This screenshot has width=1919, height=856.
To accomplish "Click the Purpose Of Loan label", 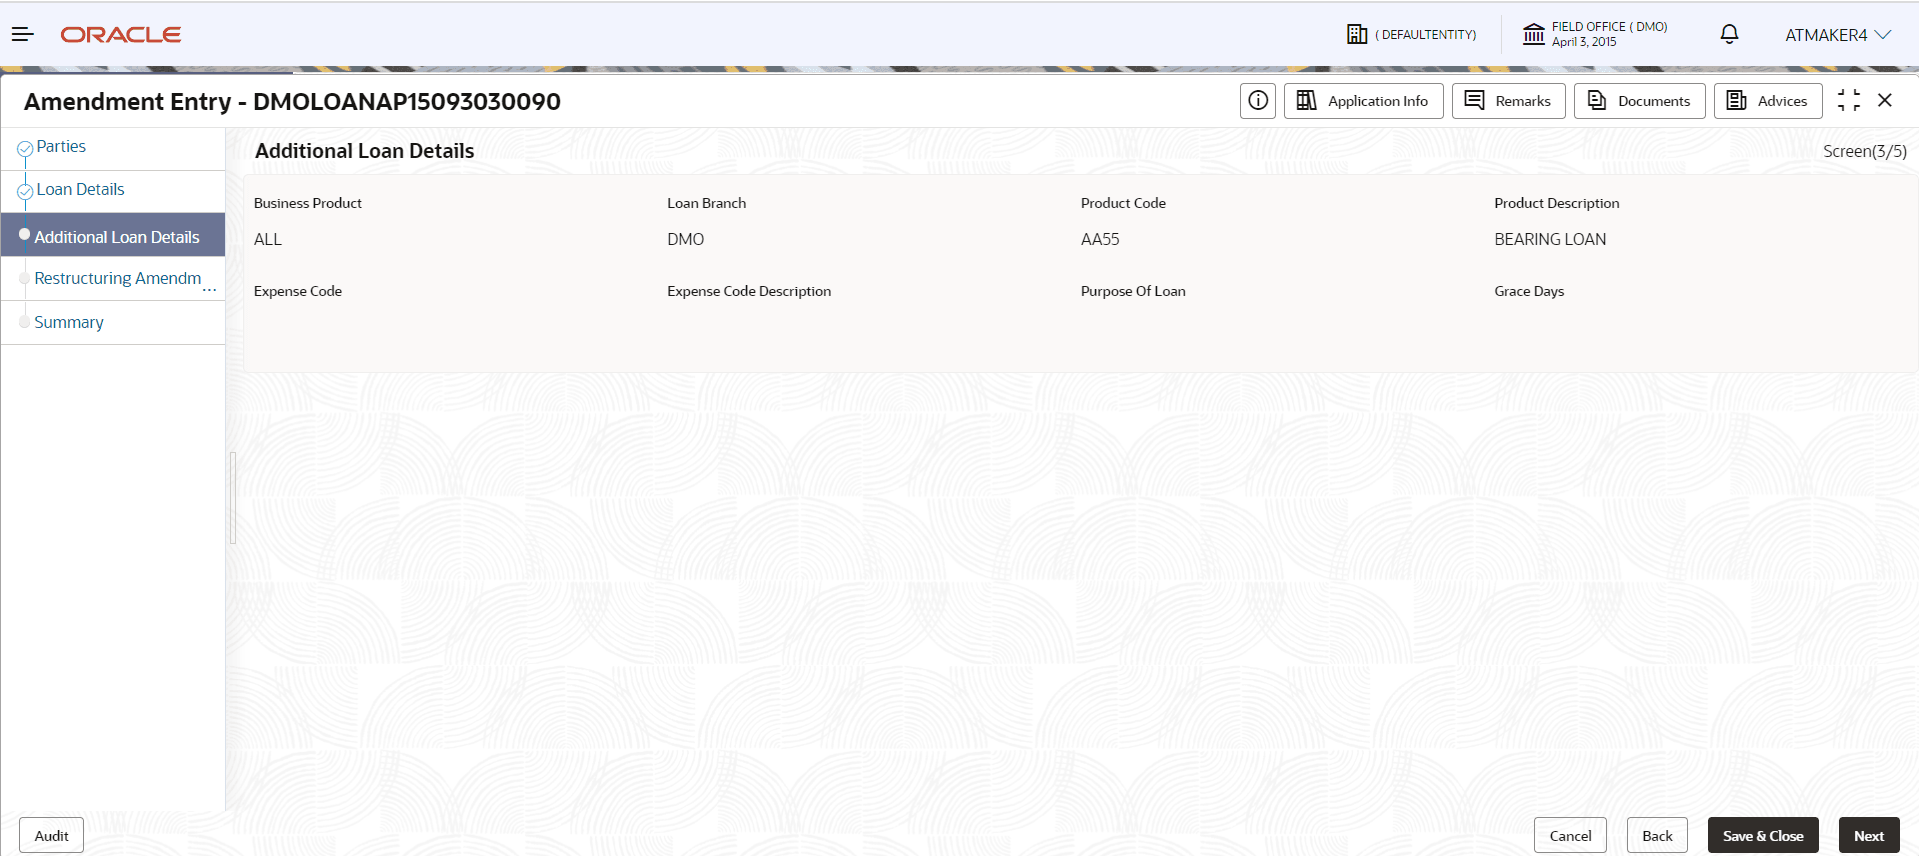I will coord(1133,291).
